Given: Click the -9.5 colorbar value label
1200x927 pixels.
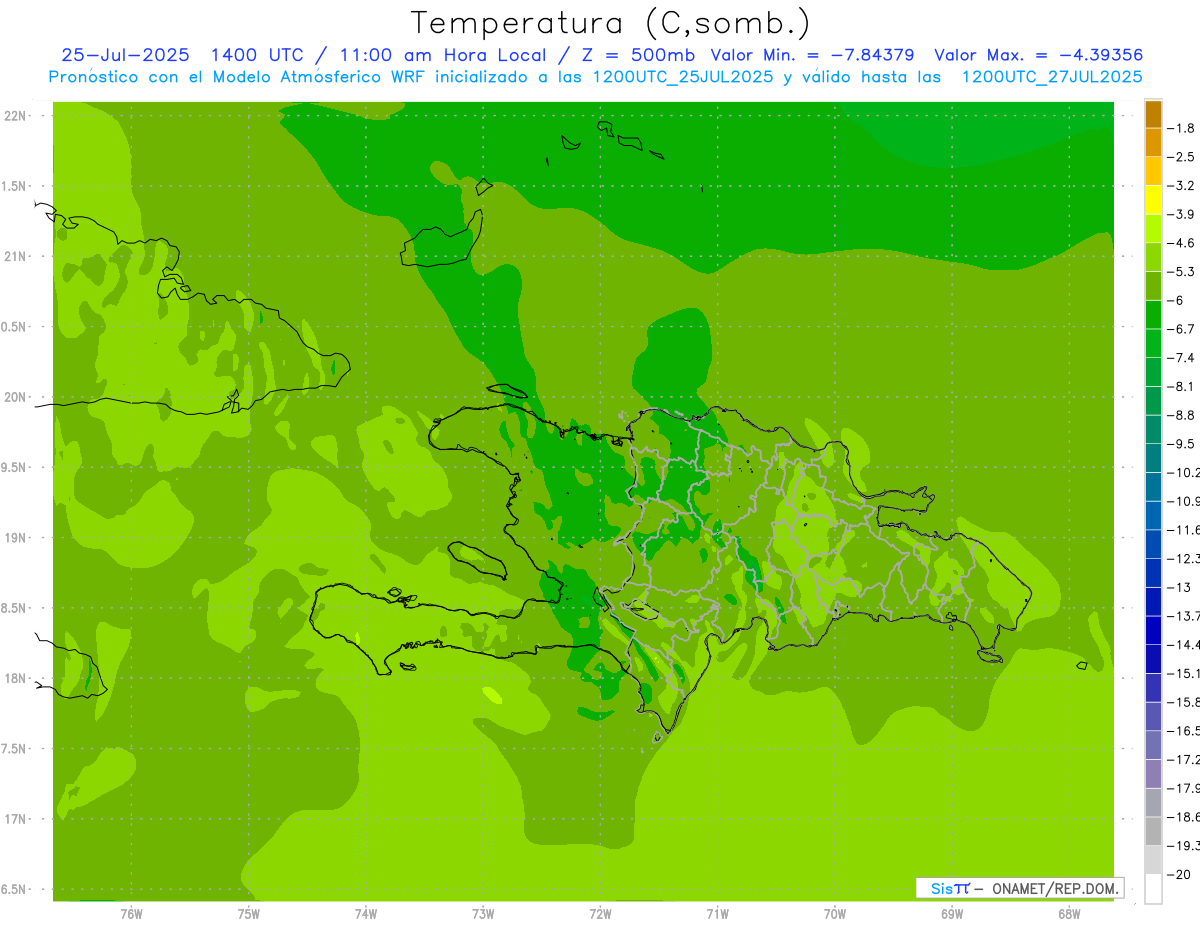Looking at the screenshot, I should (1181, 444).
